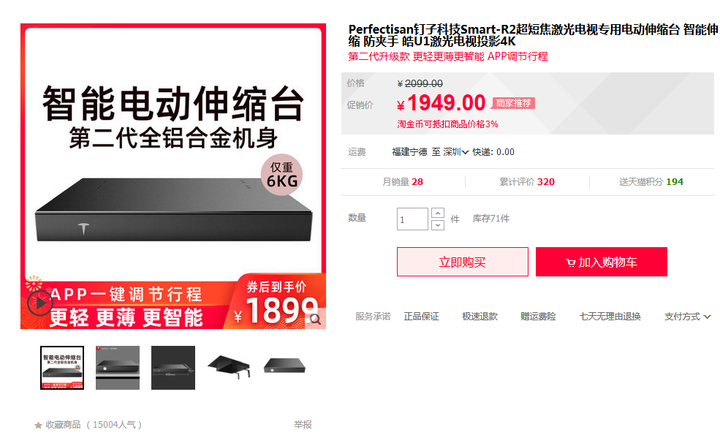Click the 商家推荐 badge next to price
The image size is (720, 438).
click(513, 103)
